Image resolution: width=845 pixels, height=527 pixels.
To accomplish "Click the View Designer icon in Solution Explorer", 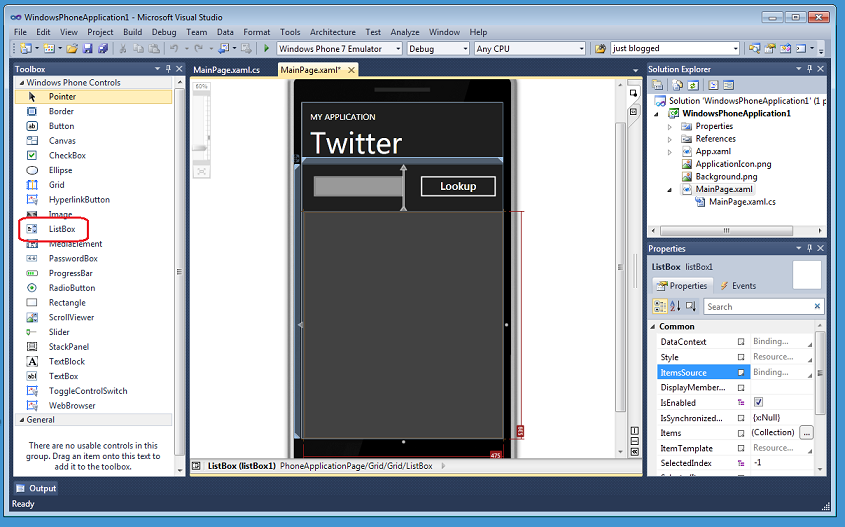I will click(729, 85).
